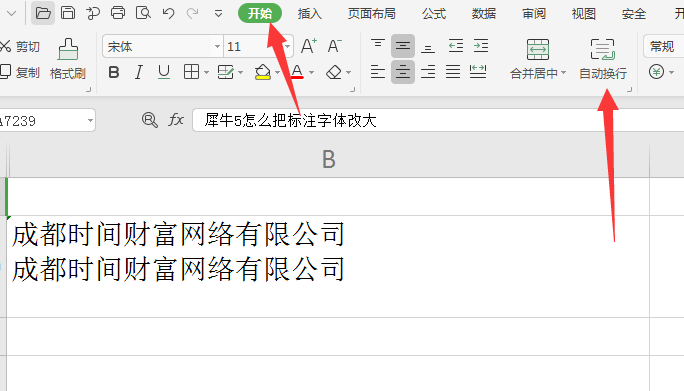Click the Increase Font Size A+ icon
The image size is (684, 391).
click(309, 46)
